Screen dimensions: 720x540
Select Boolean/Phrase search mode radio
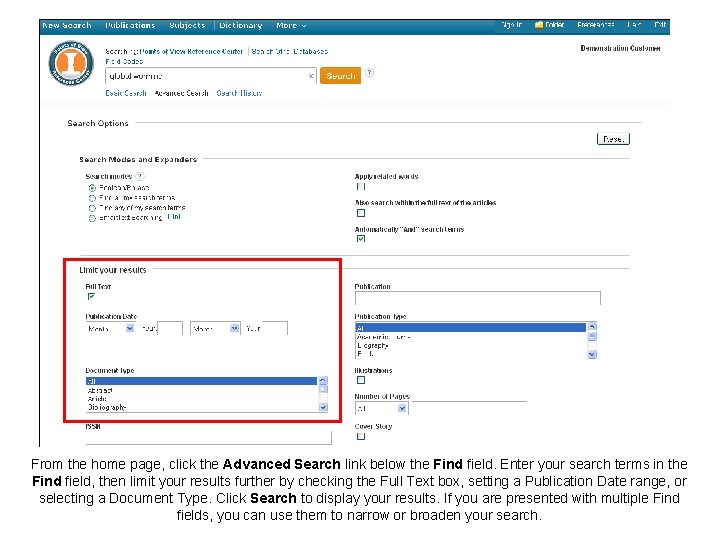coord(92,188)
